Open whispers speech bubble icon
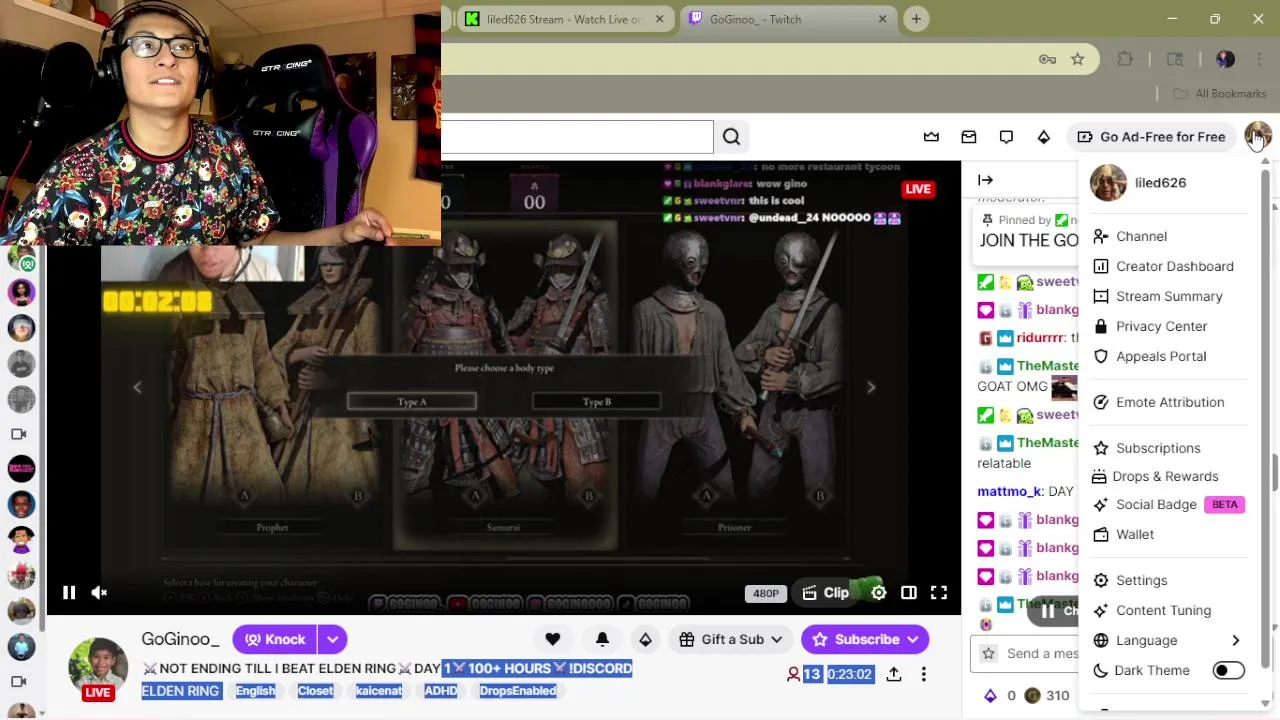The image size is (1280, 720). pos(1006,137)
